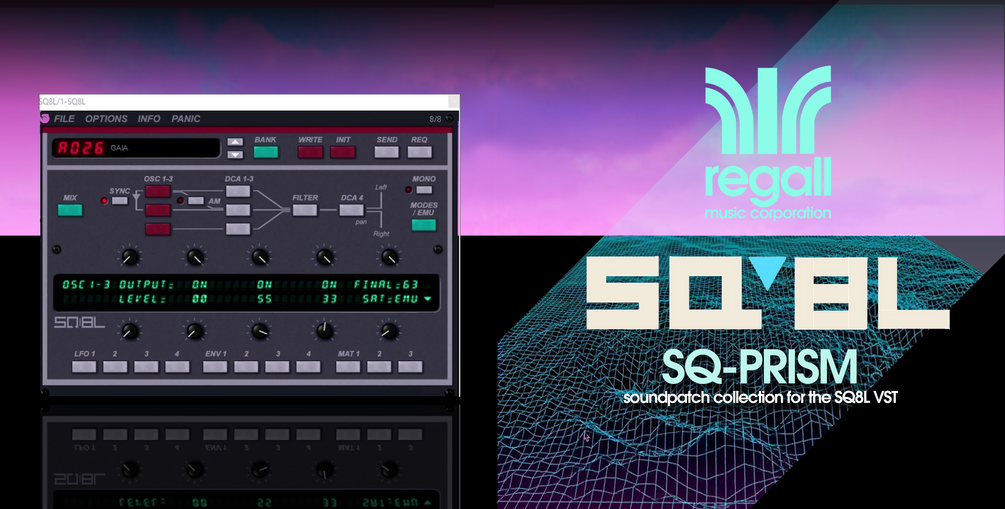Open the MAT 3 modulation page
Image resolution: width=1005 pixels, height=509 pixels.
pos(410,367)
